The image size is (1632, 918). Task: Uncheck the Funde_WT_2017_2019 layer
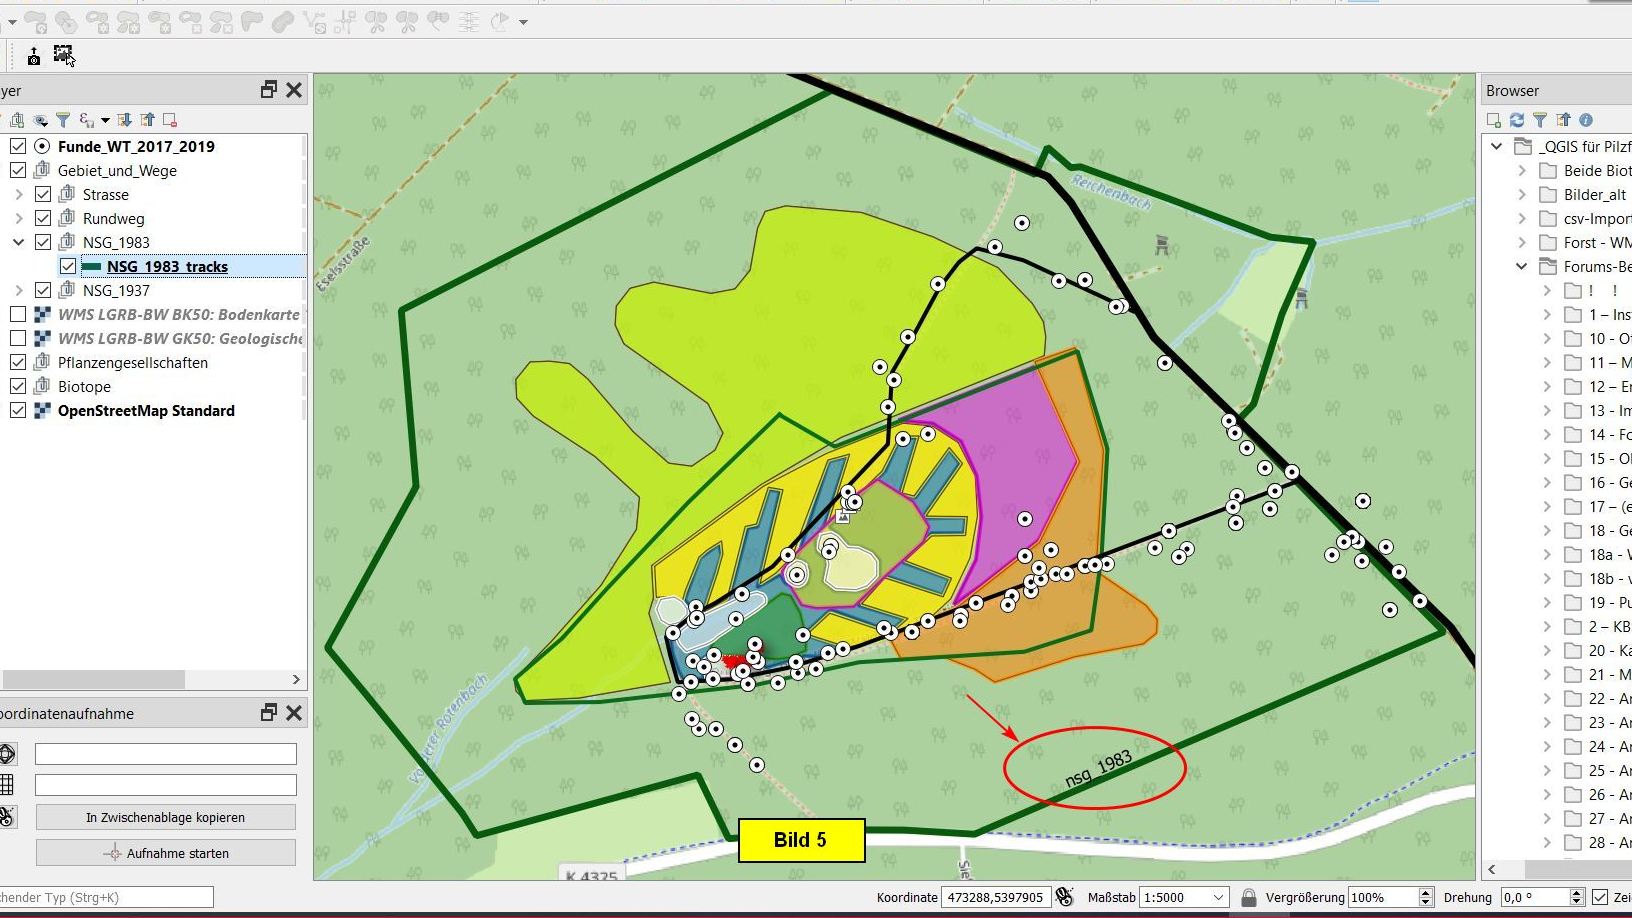pyautogui.click(x=18, y=146)
